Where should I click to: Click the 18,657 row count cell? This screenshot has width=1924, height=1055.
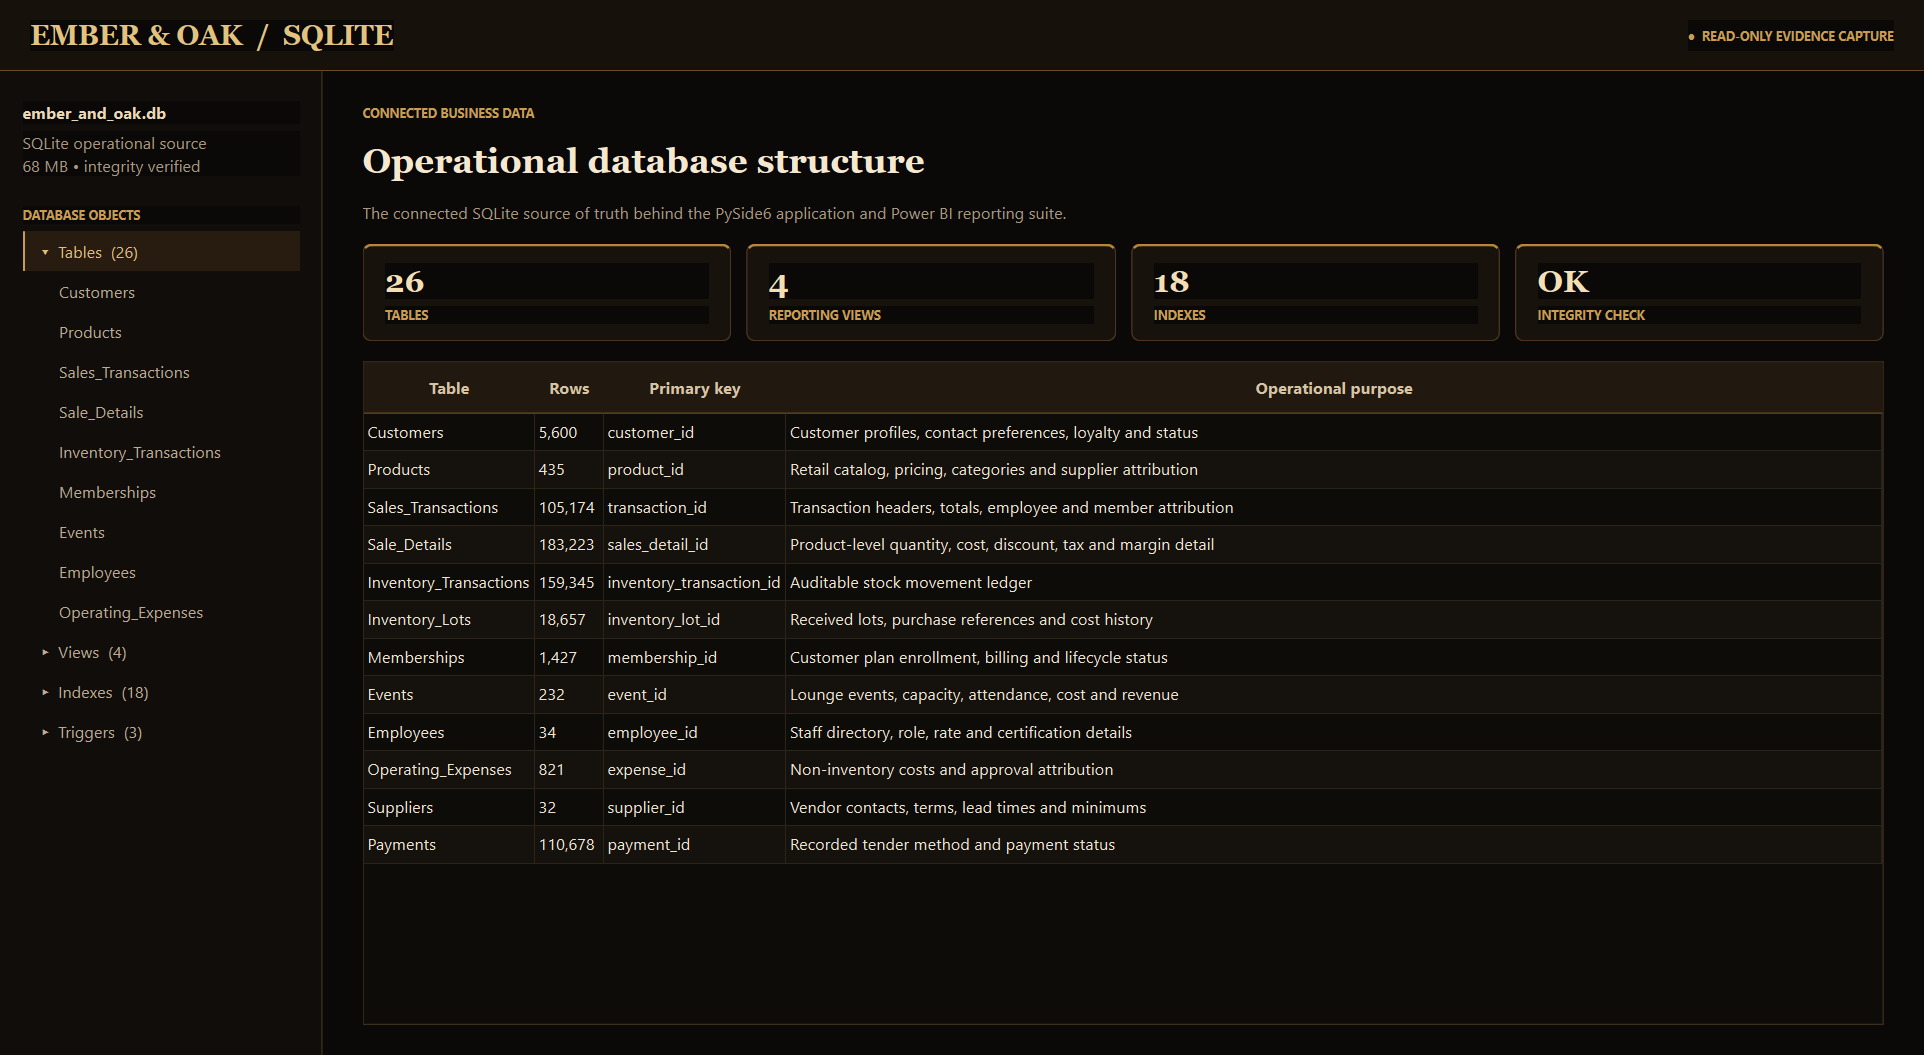click(x=569, y=619)
